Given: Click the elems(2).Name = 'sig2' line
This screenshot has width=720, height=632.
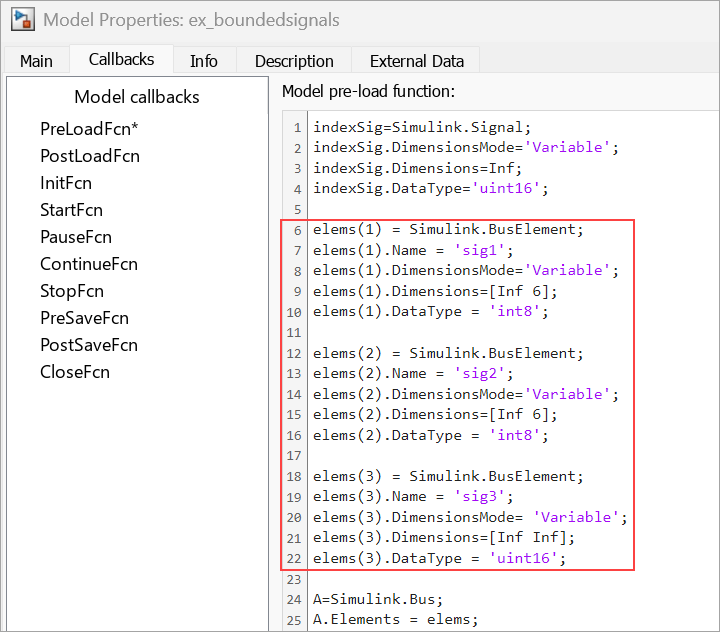Looking at the screenshot, I should 413,373.
